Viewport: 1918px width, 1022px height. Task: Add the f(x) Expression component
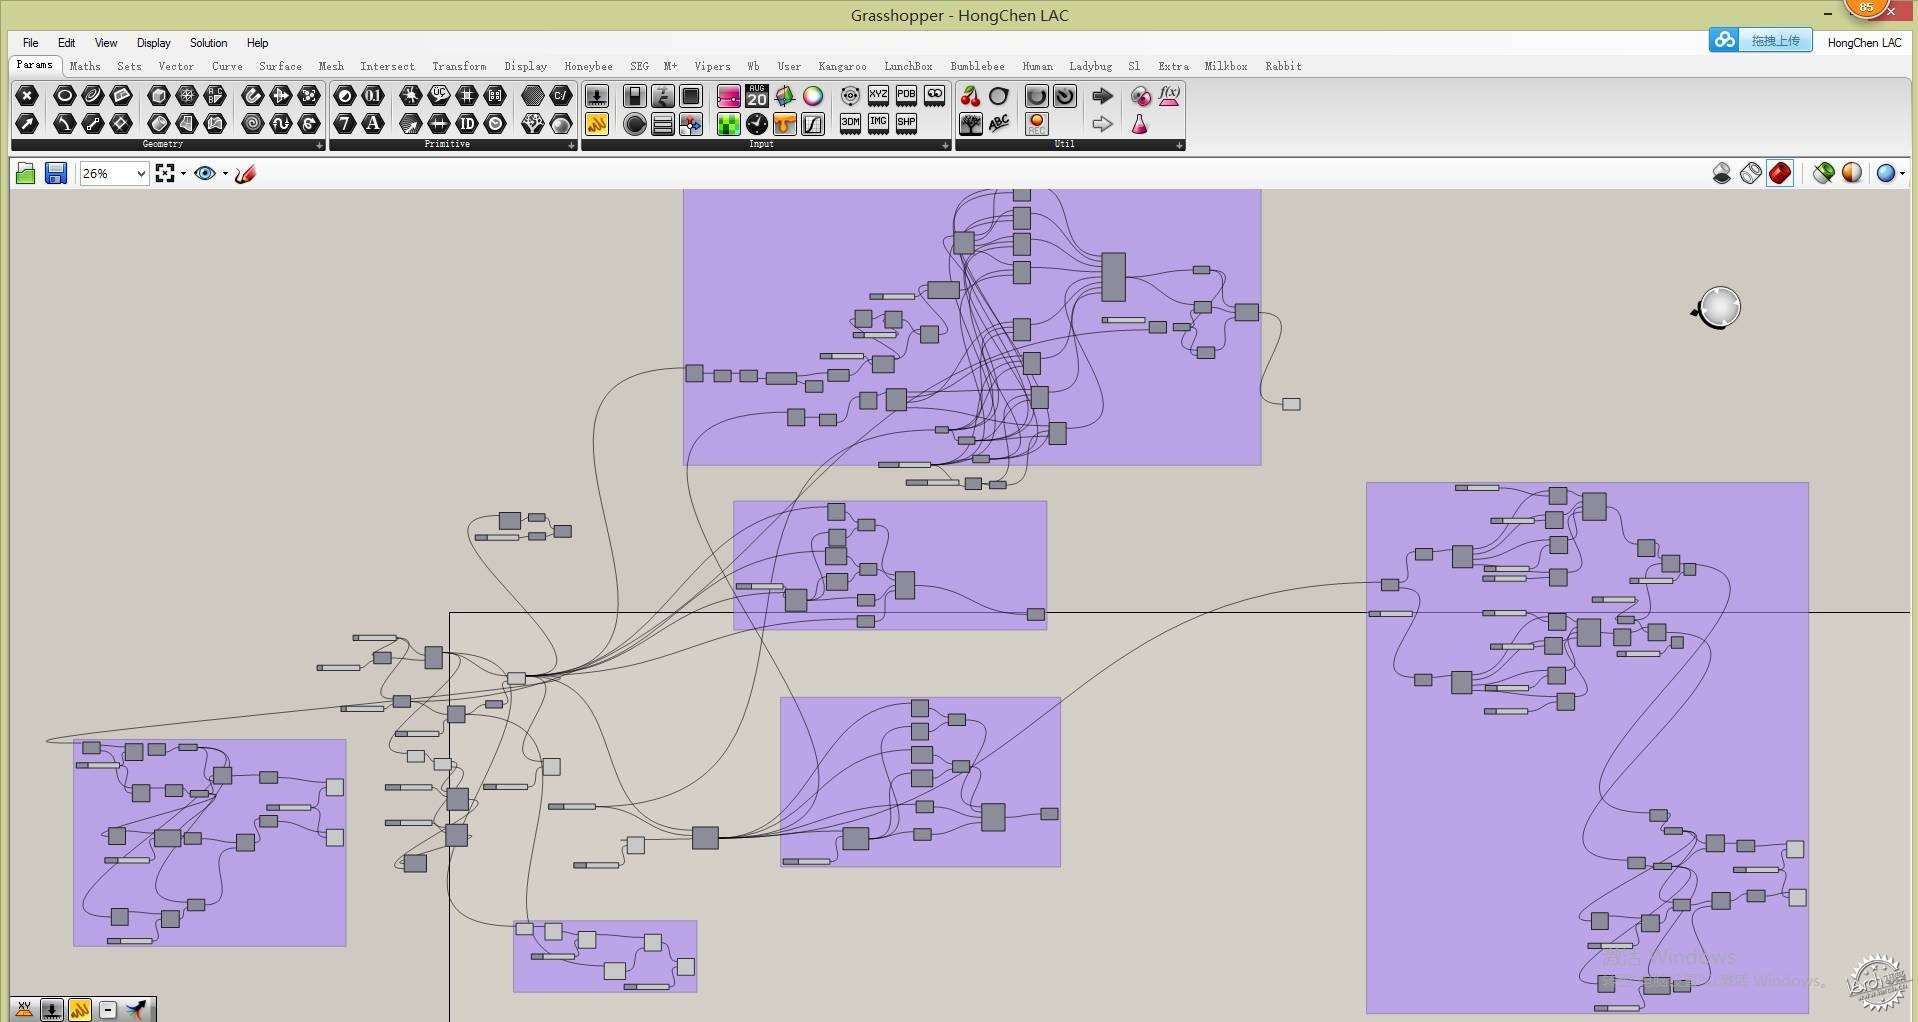click(1169, 96)
